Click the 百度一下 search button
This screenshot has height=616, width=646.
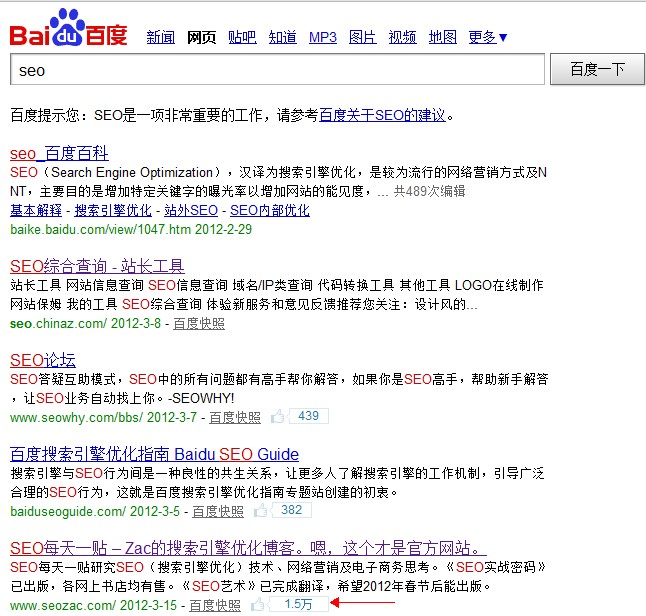597,69
